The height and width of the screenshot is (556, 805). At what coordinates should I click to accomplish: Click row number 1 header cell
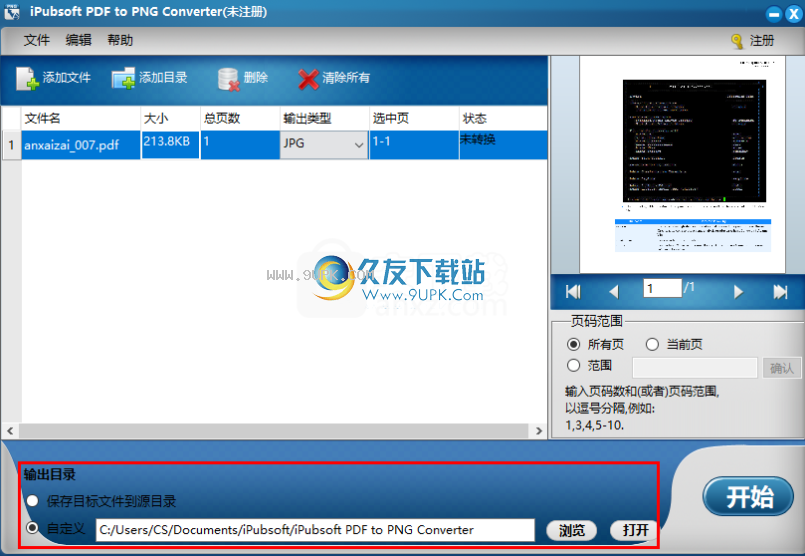click(11, 145)
